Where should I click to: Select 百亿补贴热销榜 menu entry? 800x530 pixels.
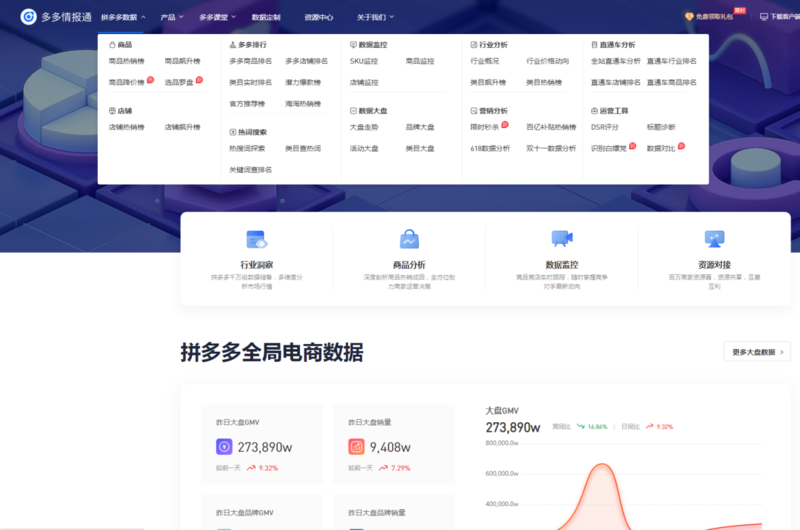click(551, 127)
